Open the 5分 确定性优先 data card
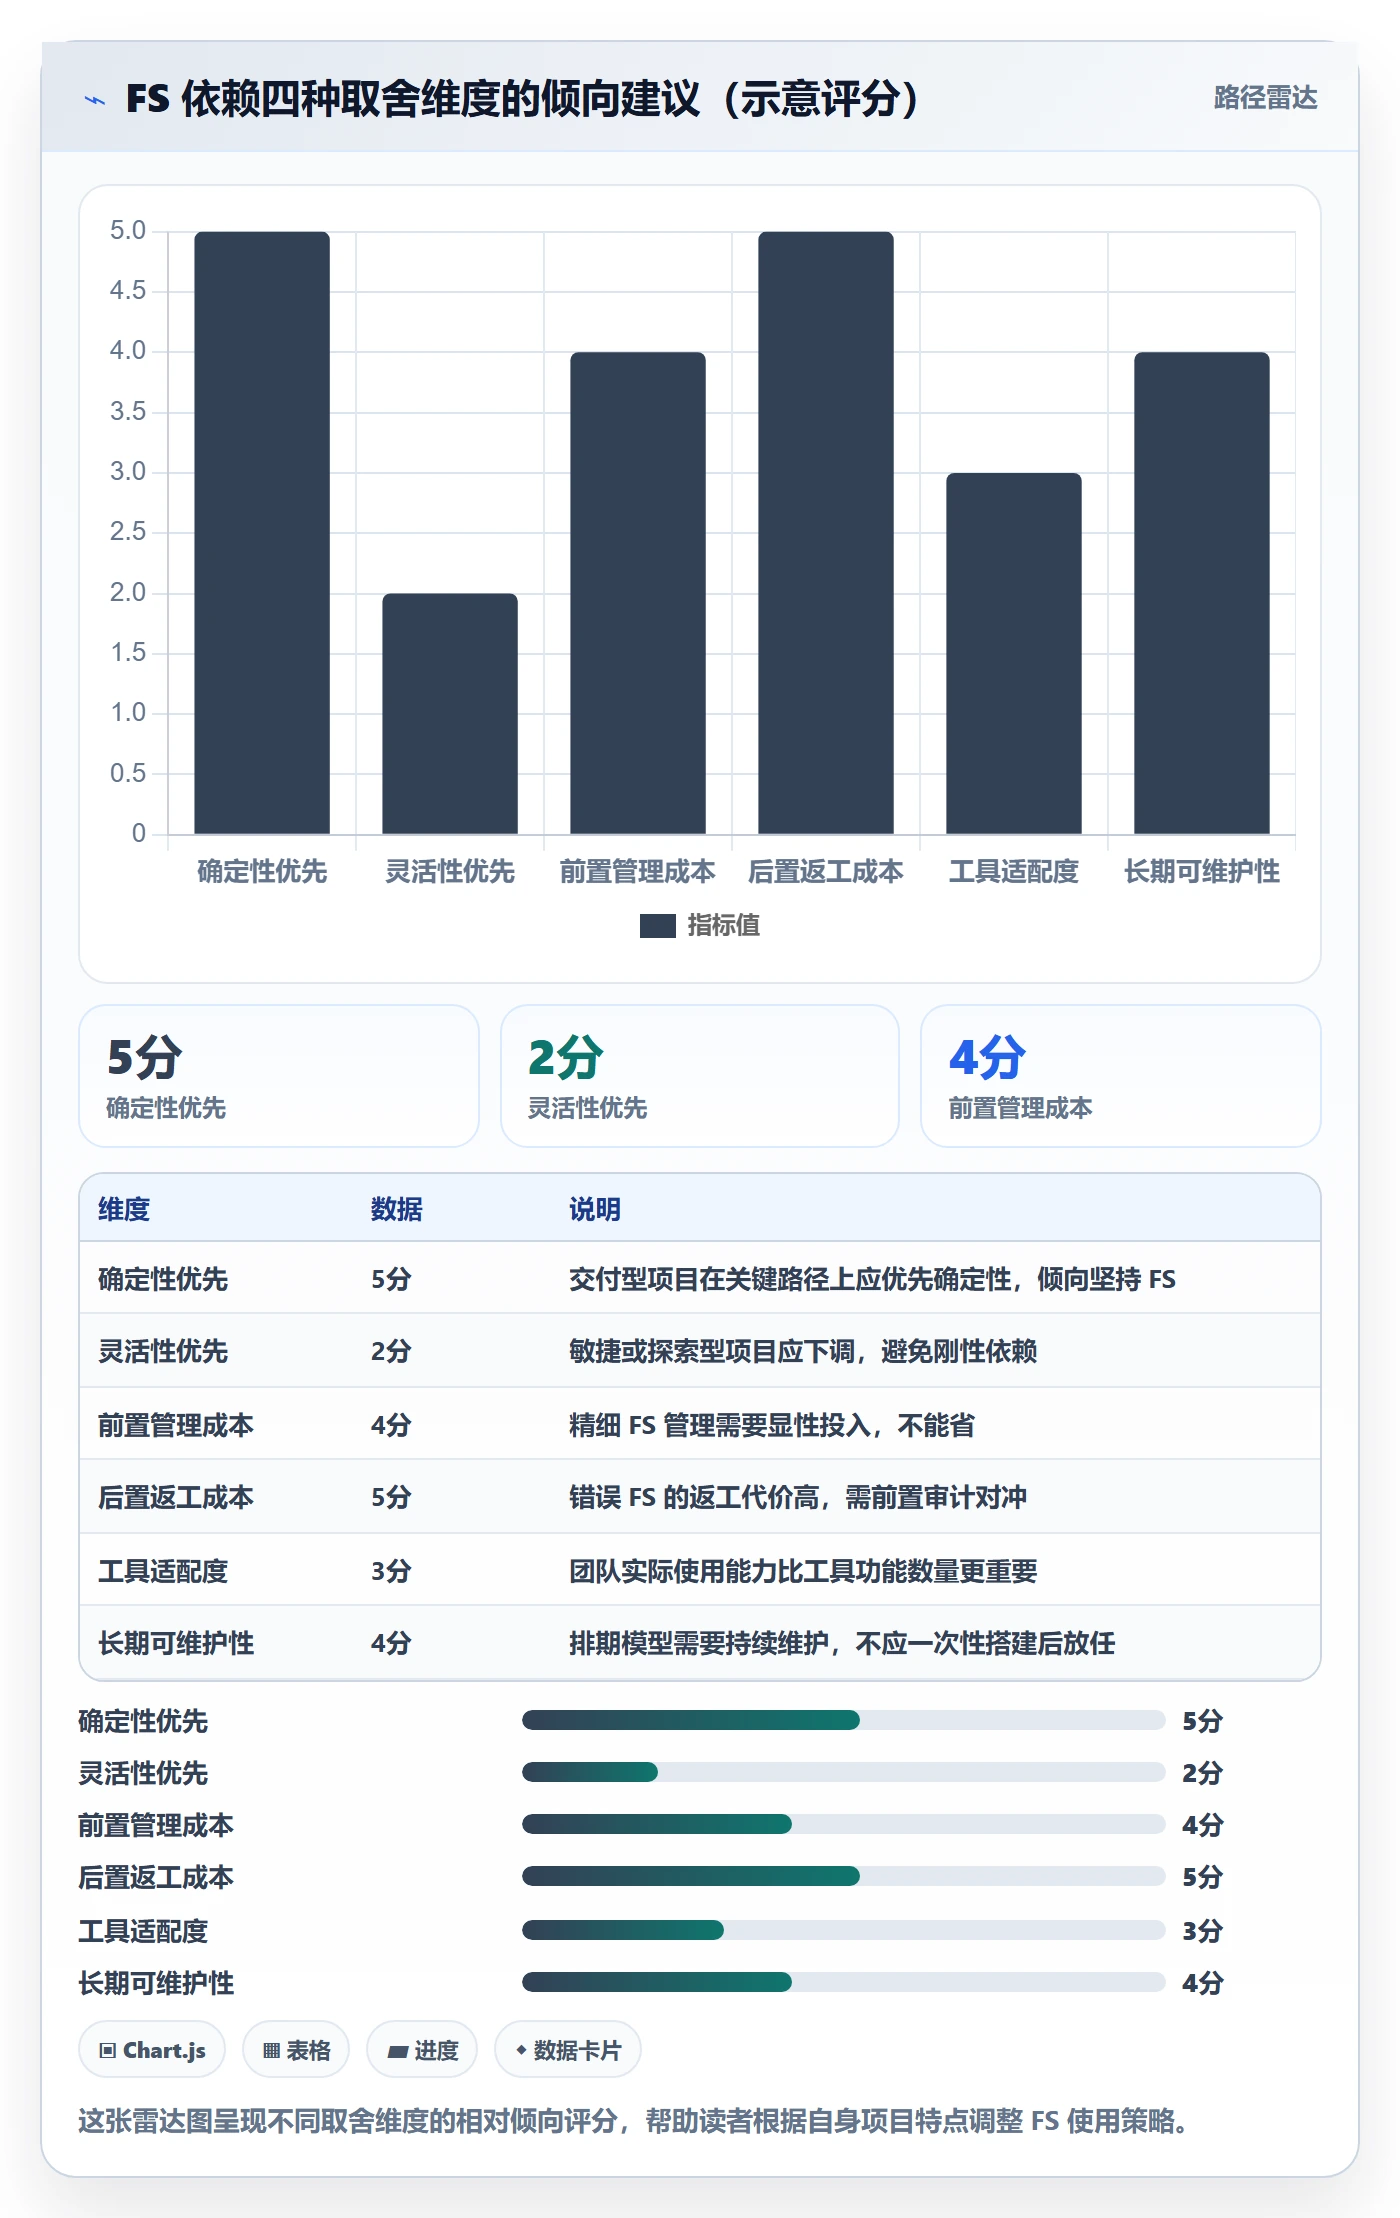The image size is (1400, 2218). click(x=279, y=1076)
